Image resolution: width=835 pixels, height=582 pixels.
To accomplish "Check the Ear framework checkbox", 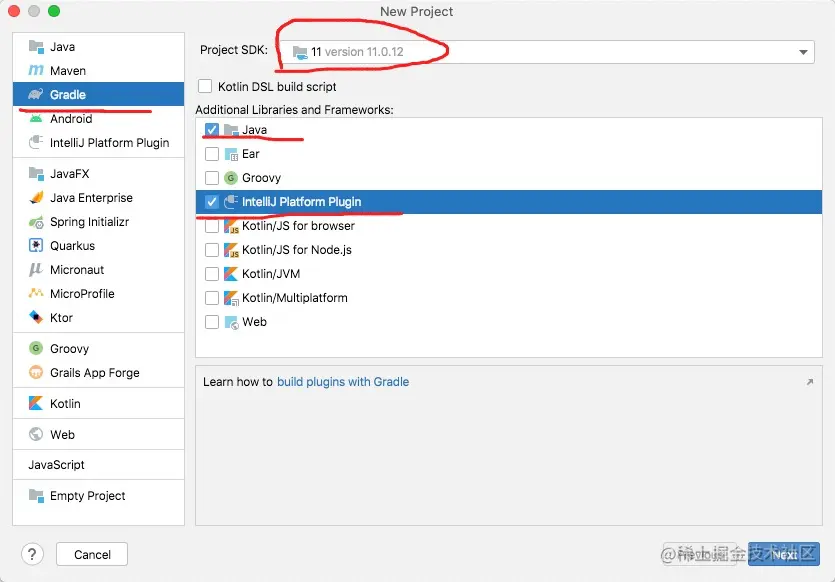I will (212, 154).
